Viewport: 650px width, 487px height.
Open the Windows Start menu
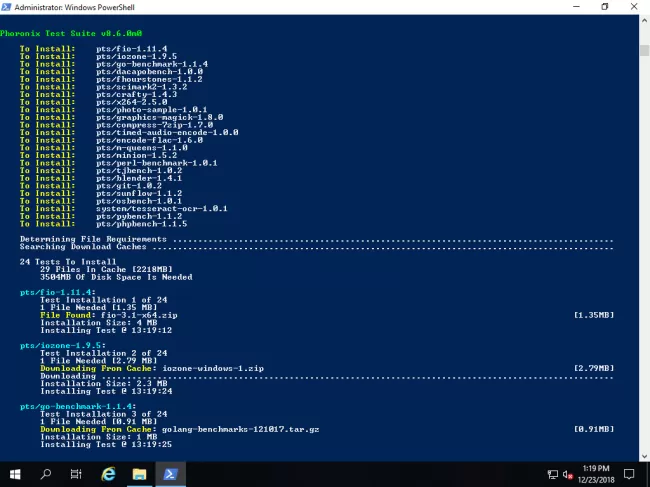[x=15, y=474]
